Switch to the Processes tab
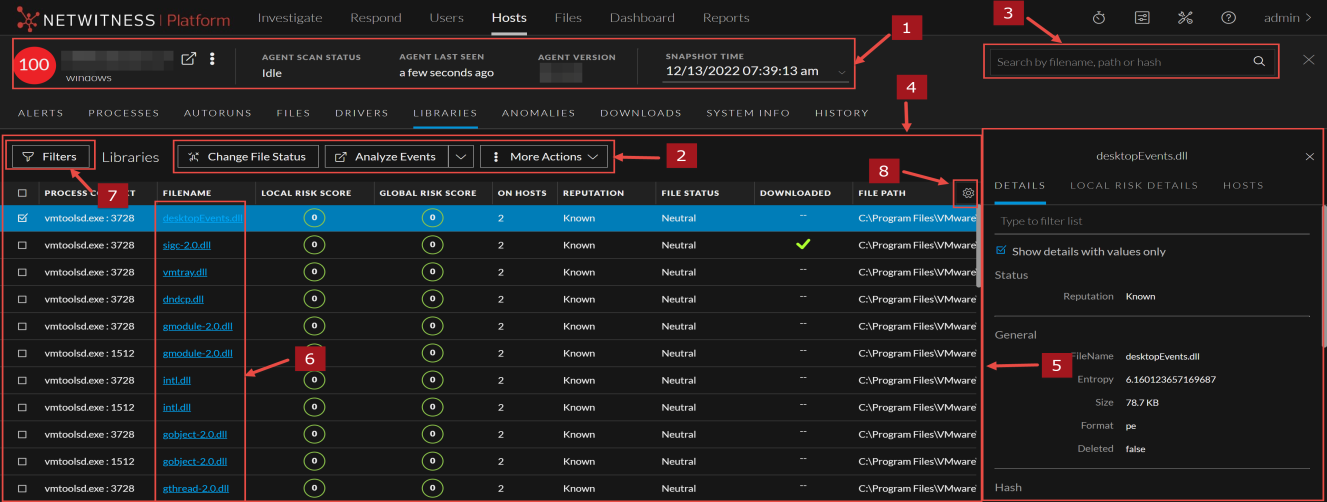This screenshot has width=1327, height=502. click(123, 113)
